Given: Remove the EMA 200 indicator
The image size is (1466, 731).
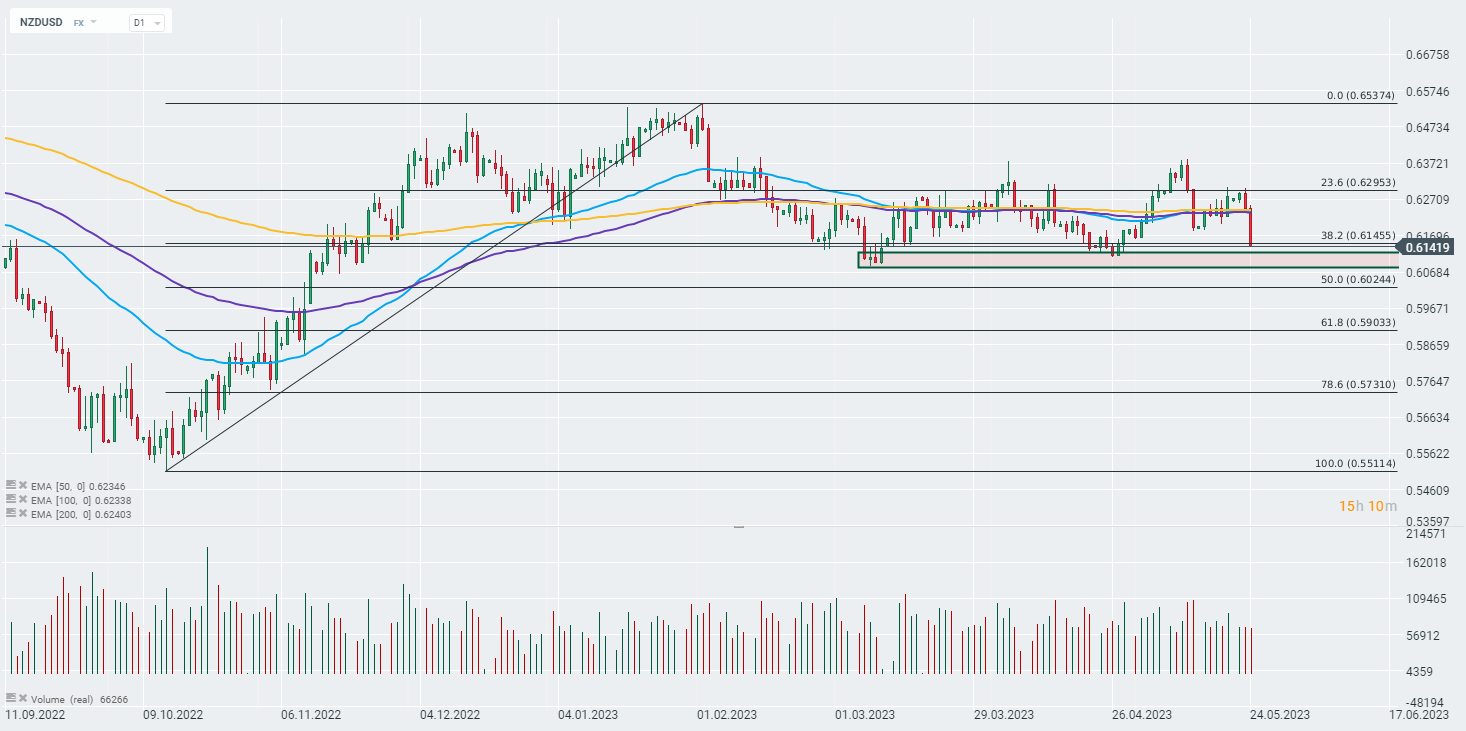Looking at the screenshot, I should point(22,513).
